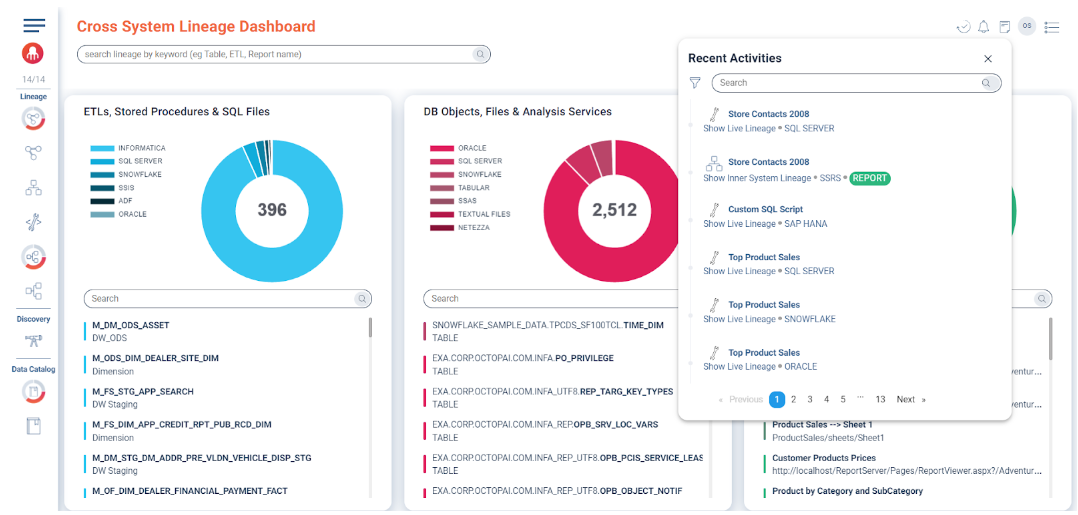Image resolution: width=1078 pixels, height=515 pixels.
Task: Select M_DM_ODS_ASSET from ETL list
Action: click(x=131, y=326)
